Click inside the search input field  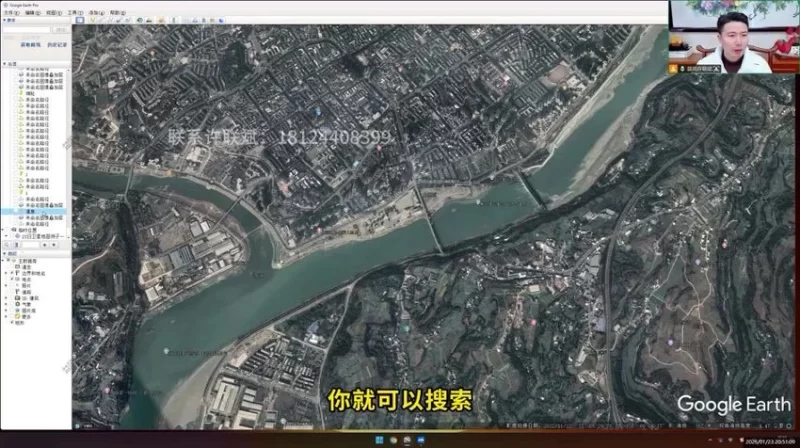[27, 30]
